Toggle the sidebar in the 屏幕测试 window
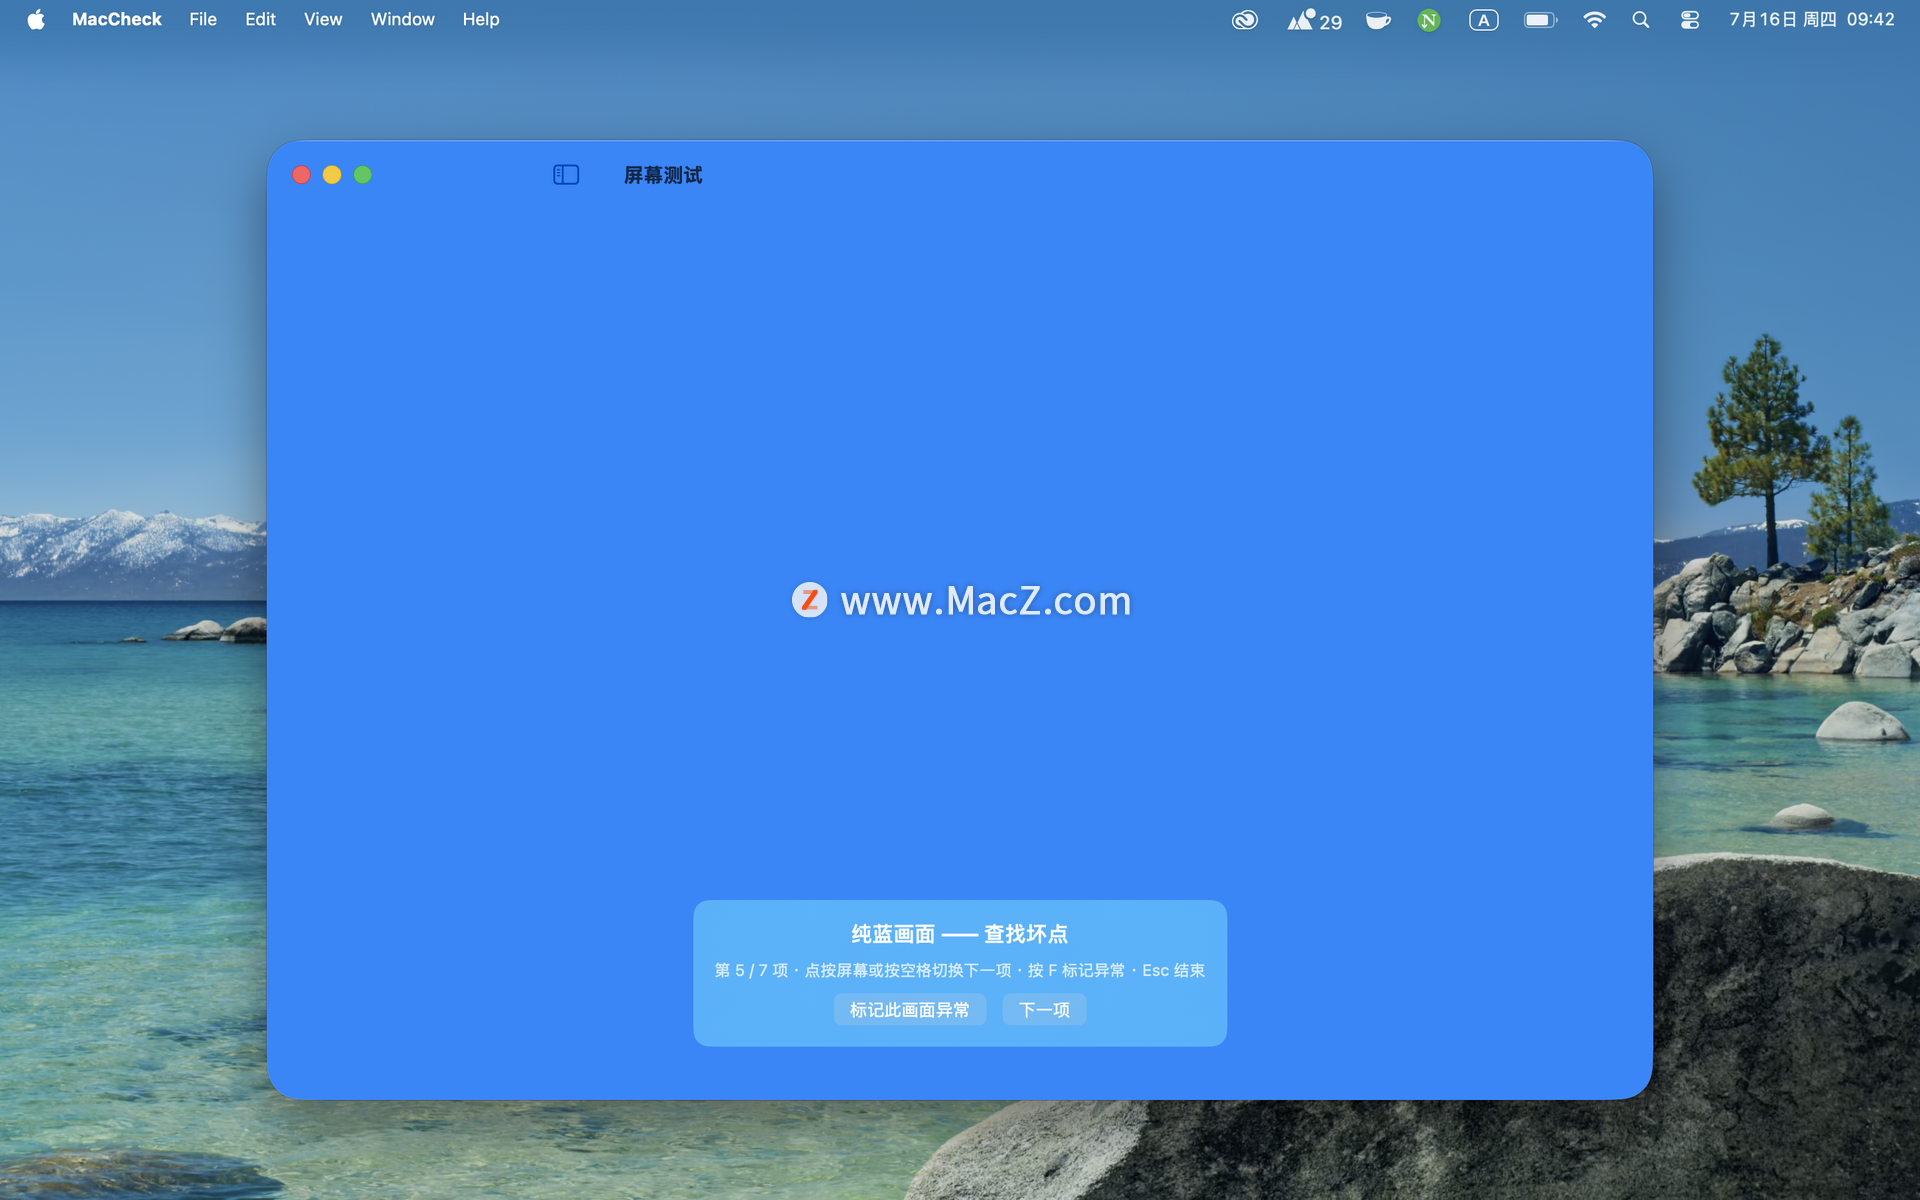Image resolution: width=1920 pixels, height=1200 pixels. click(566, 175)
